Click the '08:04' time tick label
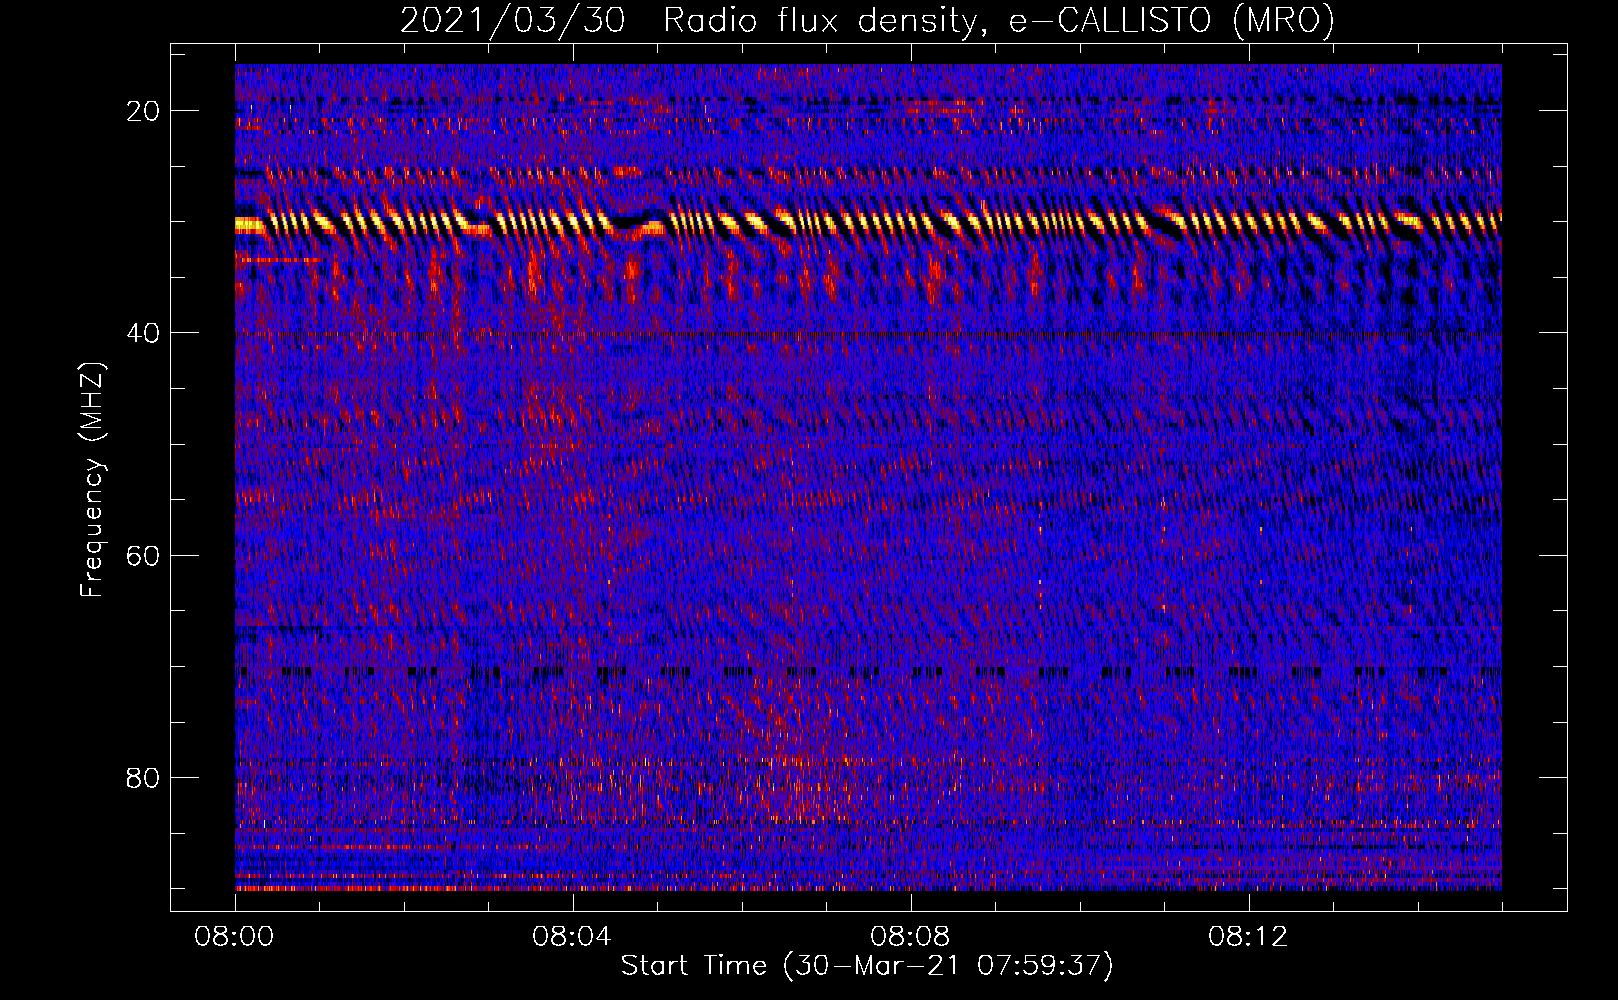The width and height of the screenshot is (1618, 1000). pyautogui.click(x=572, y=937)
